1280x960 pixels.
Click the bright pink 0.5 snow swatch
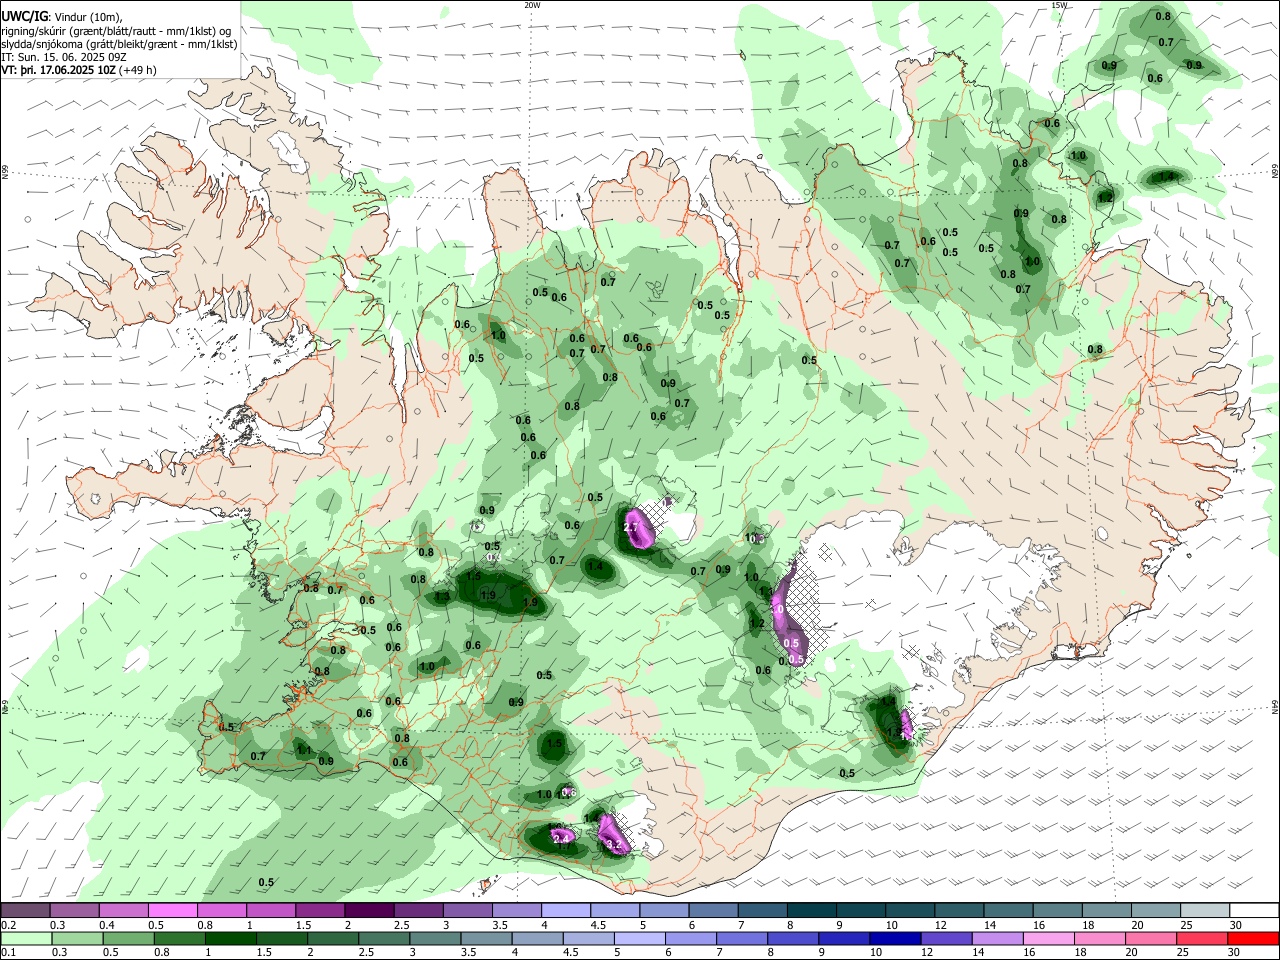(172, 910)
